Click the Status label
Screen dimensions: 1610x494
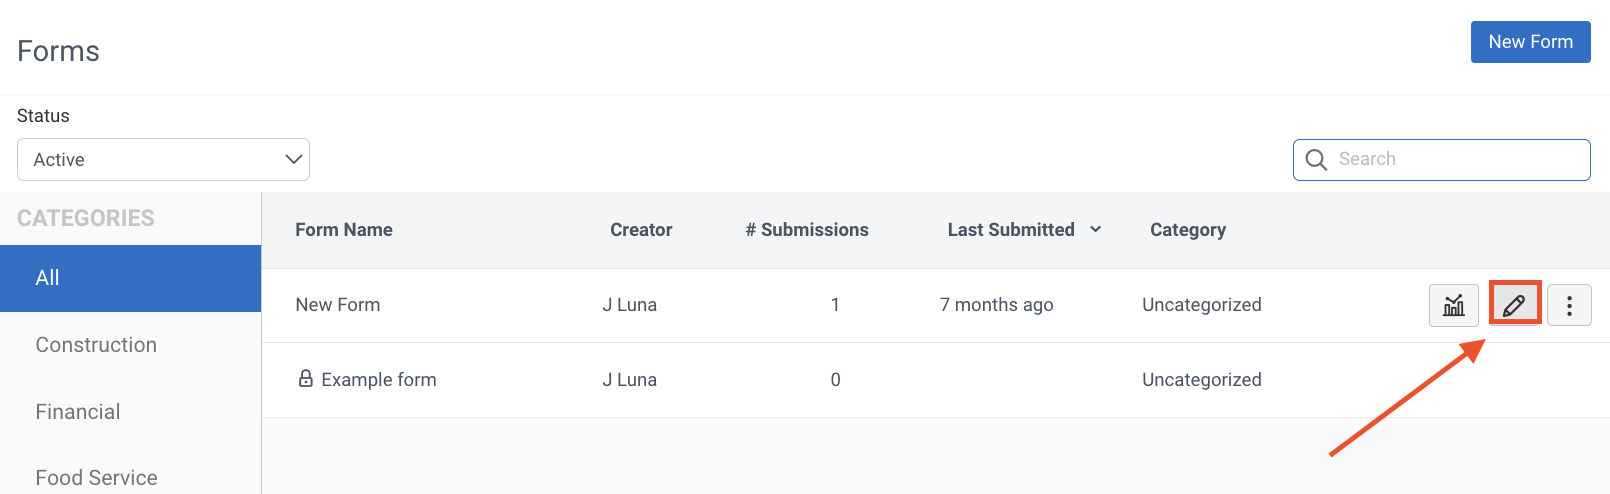(43, 116)
